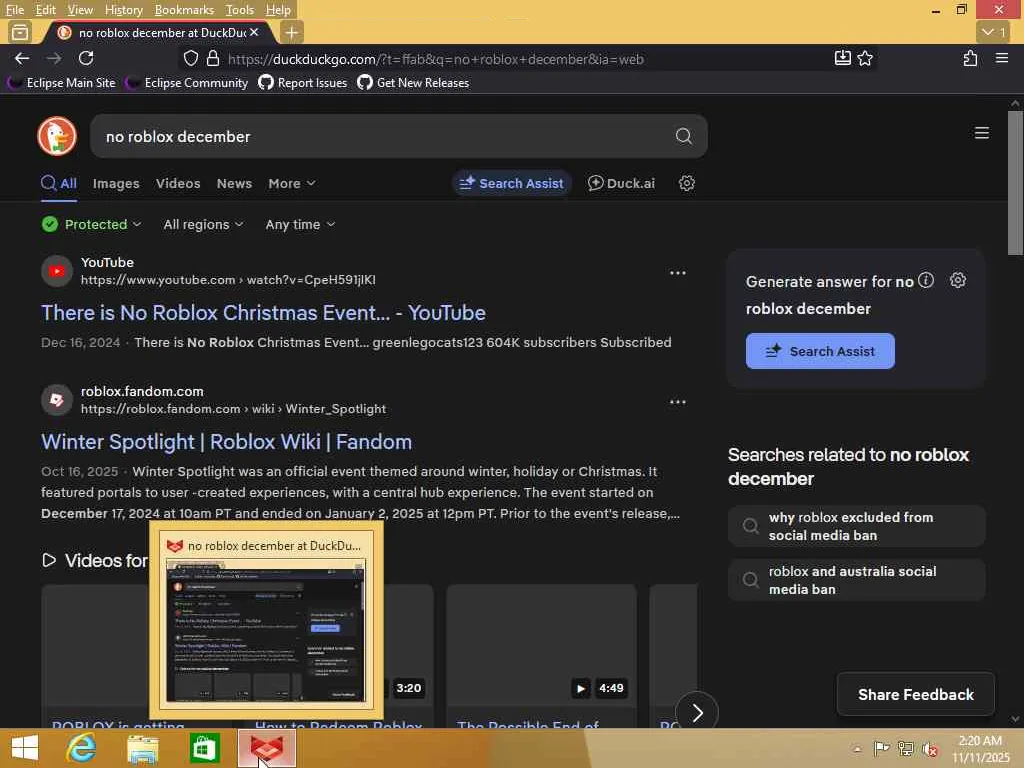This screenshot has height=768, width=1024.
Task: Open the address bar download/install icon
Action: 842,59
